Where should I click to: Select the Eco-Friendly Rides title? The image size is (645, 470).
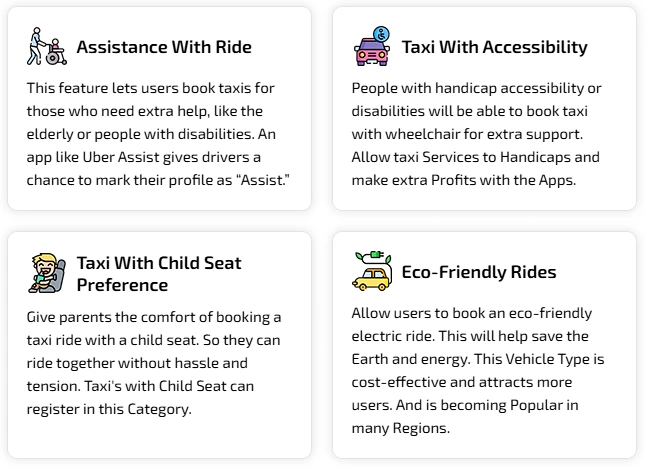pyautogui.click(x=478, y=272)
